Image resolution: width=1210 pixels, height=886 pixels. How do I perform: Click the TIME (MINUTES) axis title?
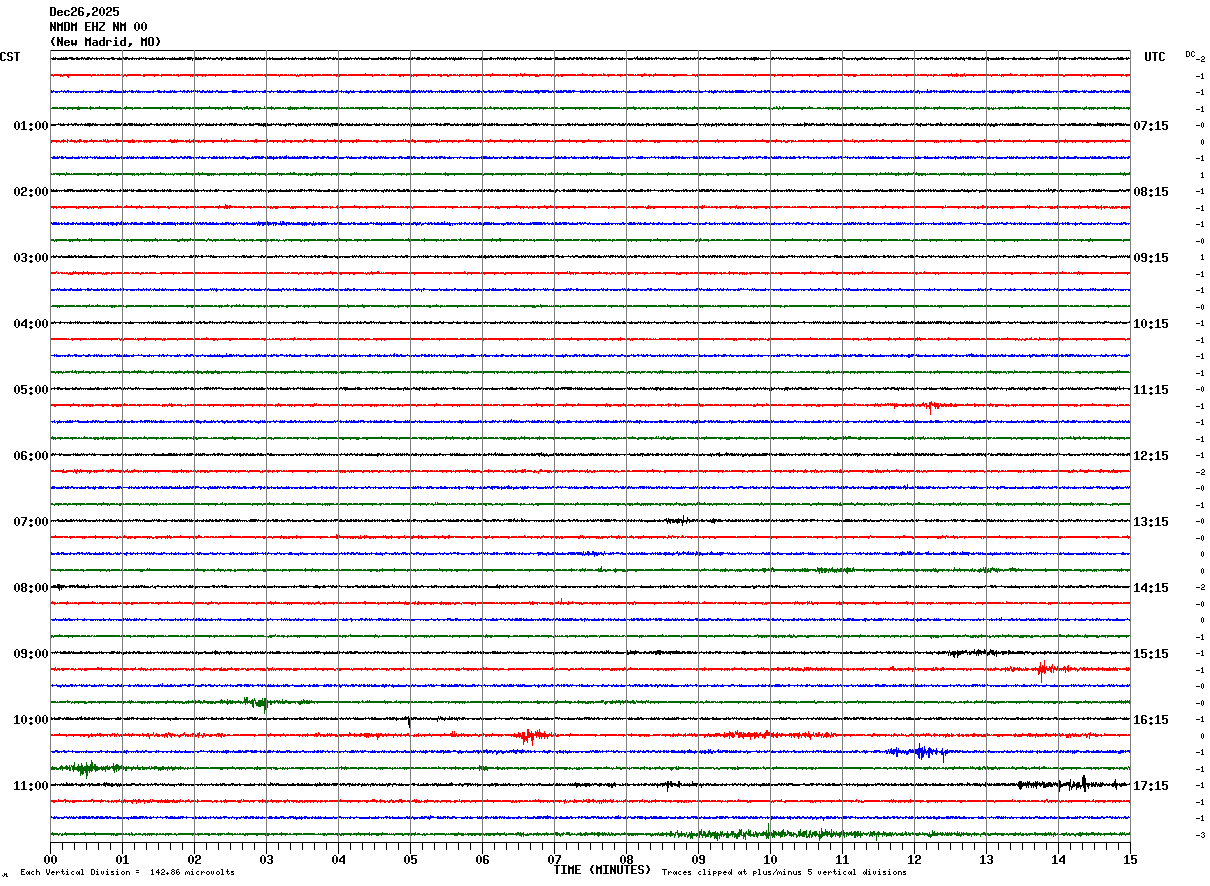tap(602, 870)
